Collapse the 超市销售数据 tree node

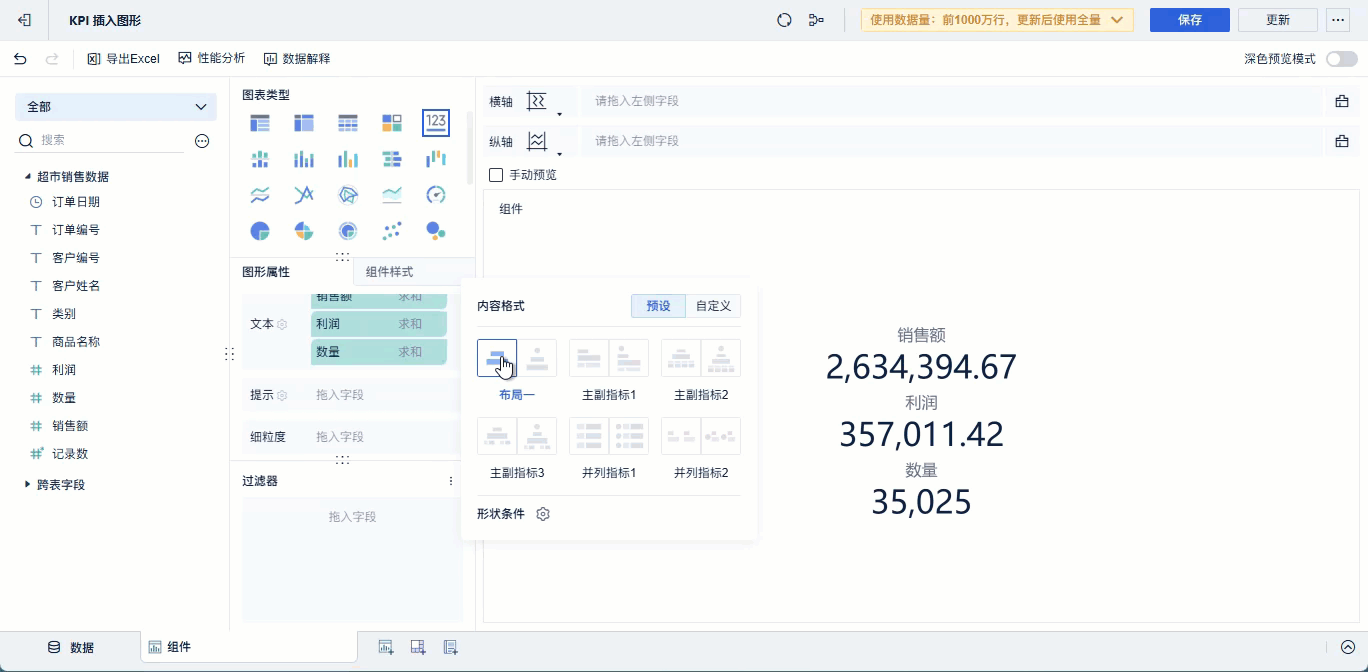[x=28, y=177]
